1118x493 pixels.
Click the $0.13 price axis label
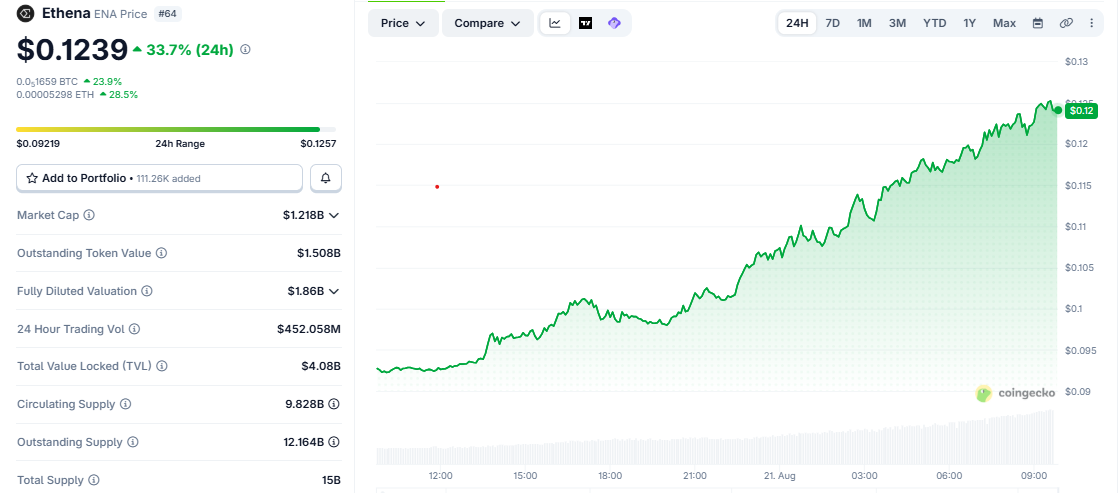pos(1077,62)
